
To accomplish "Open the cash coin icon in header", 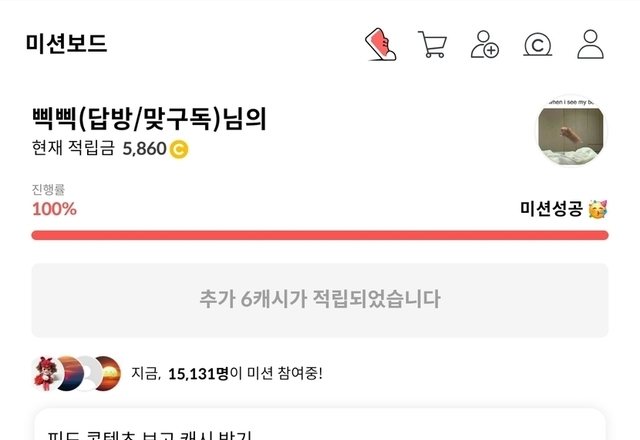I will pyautogui.click(x=538, y=45).
